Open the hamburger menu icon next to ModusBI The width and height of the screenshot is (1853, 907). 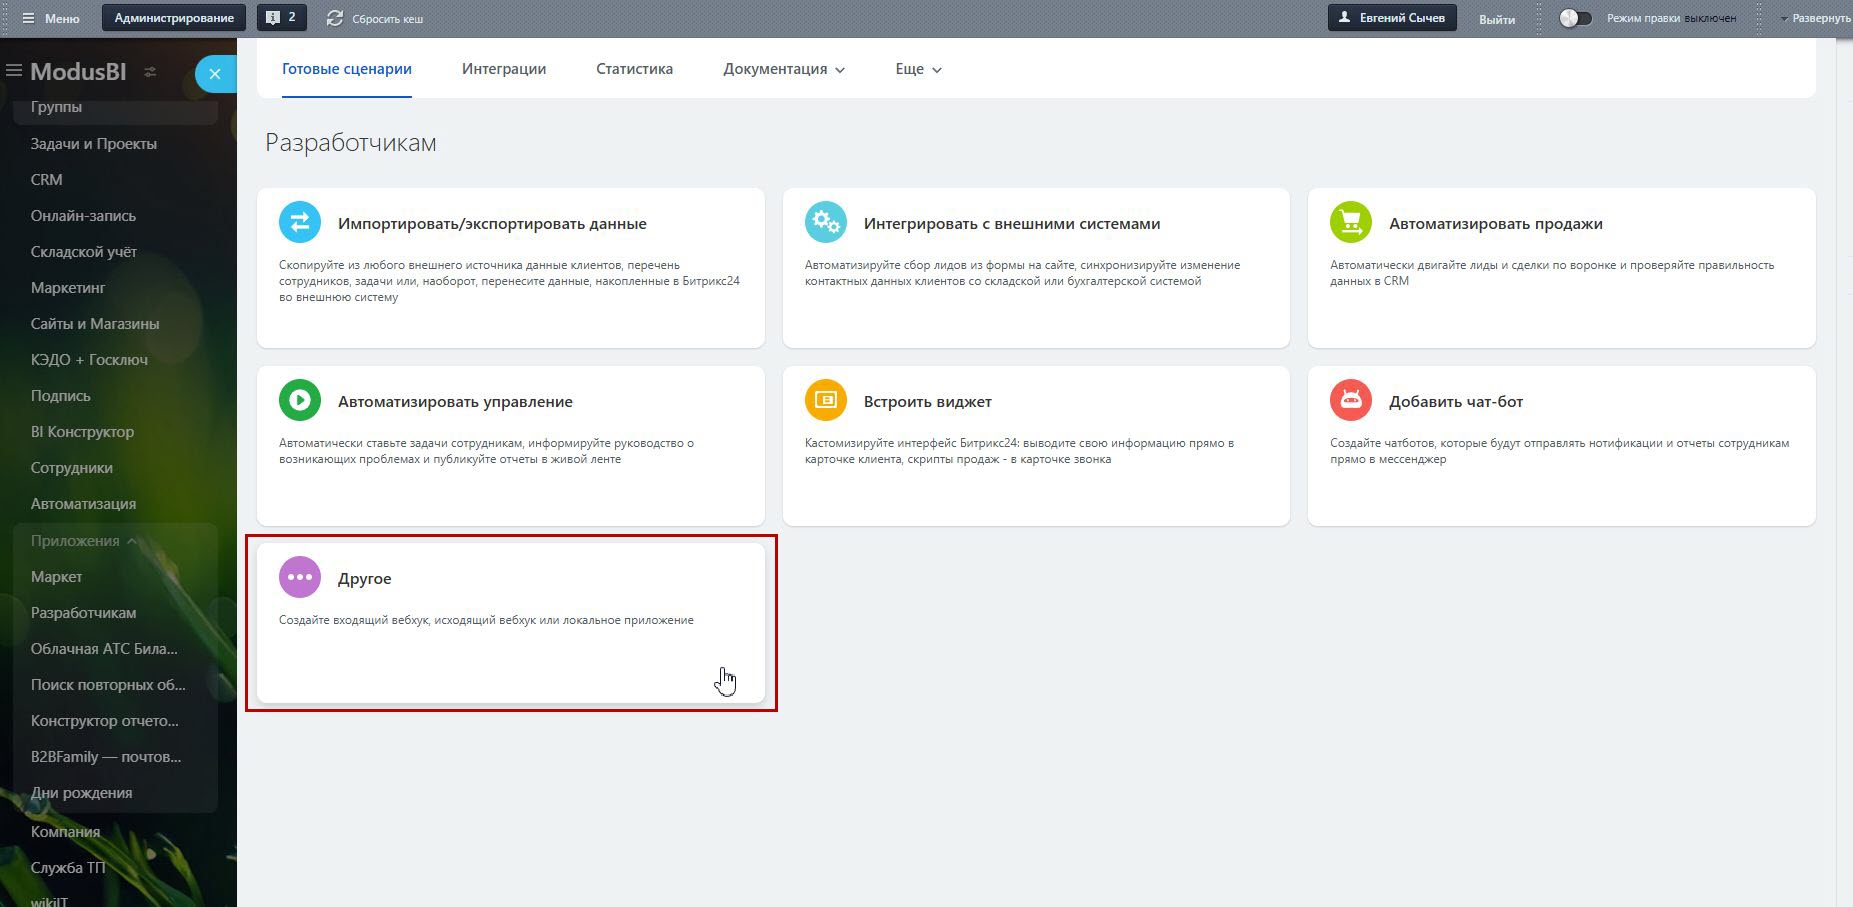[14, 71]
